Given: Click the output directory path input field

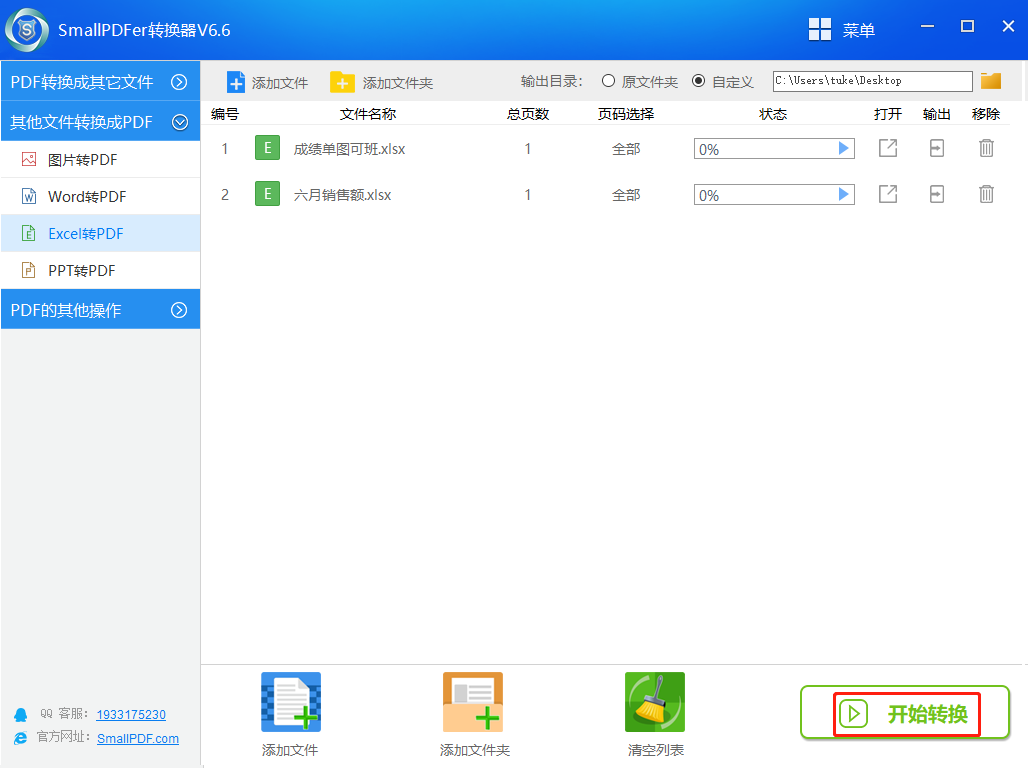Looking at the screenshot, I should 870,81.
